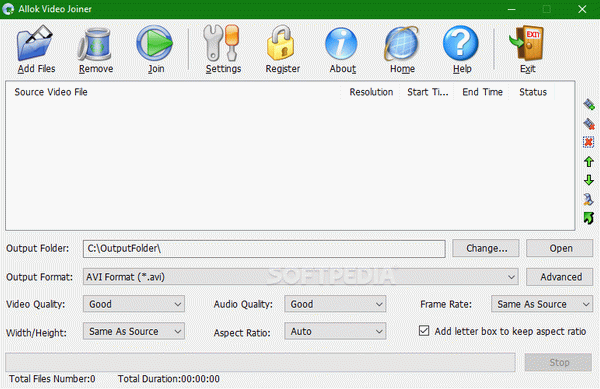Open the Frame Rate dropdown
600x389 pixels.
542,304
